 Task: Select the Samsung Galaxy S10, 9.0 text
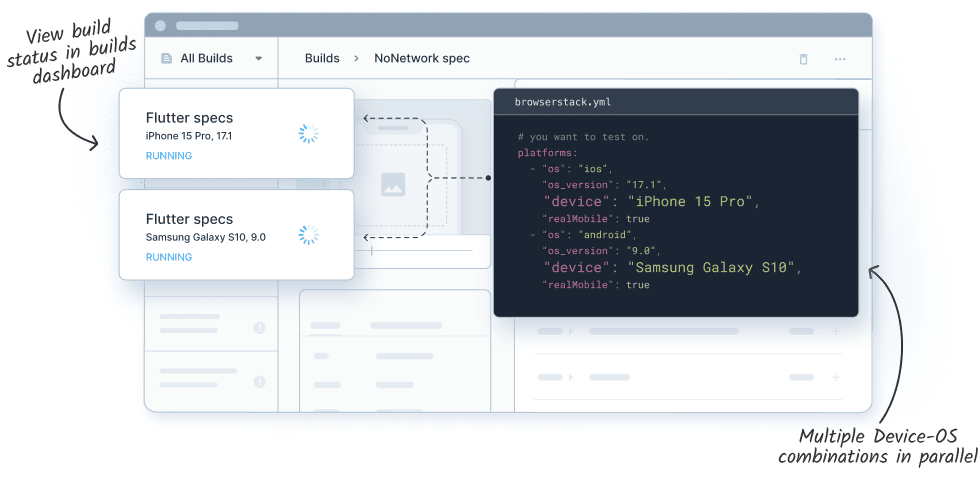coord(206,237)
